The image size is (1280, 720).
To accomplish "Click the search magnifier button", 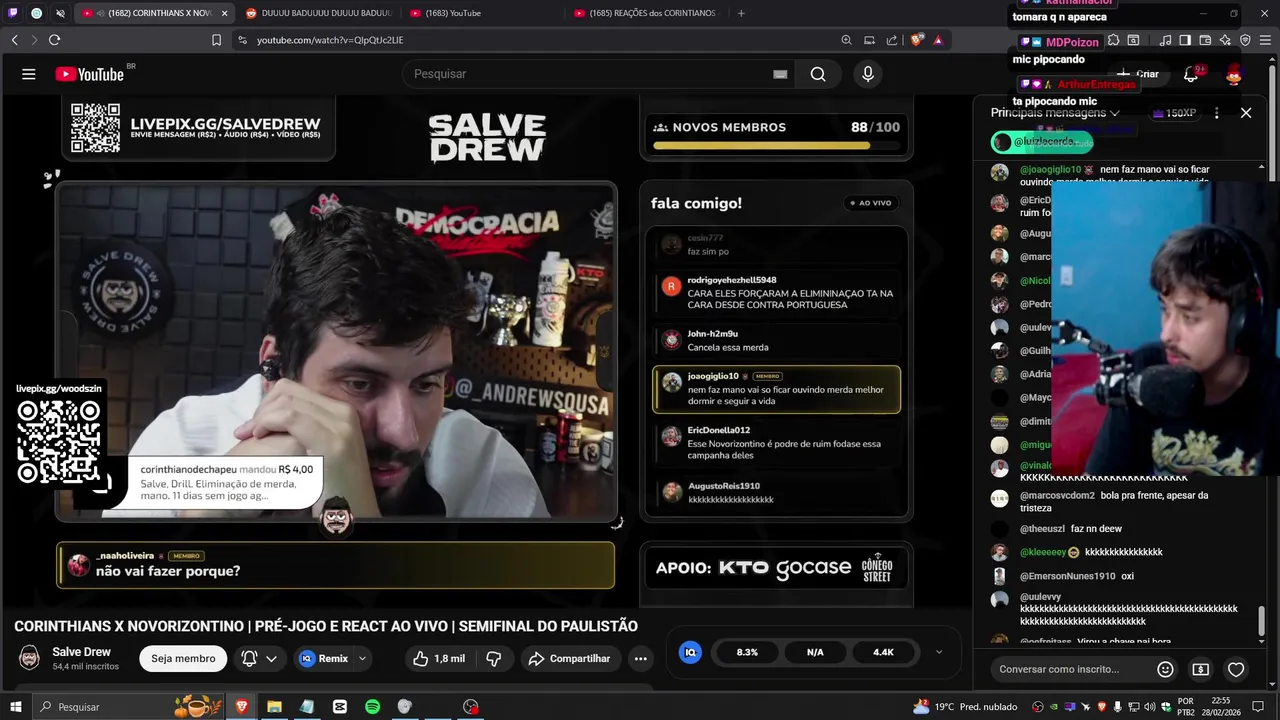I will point(818,74).
